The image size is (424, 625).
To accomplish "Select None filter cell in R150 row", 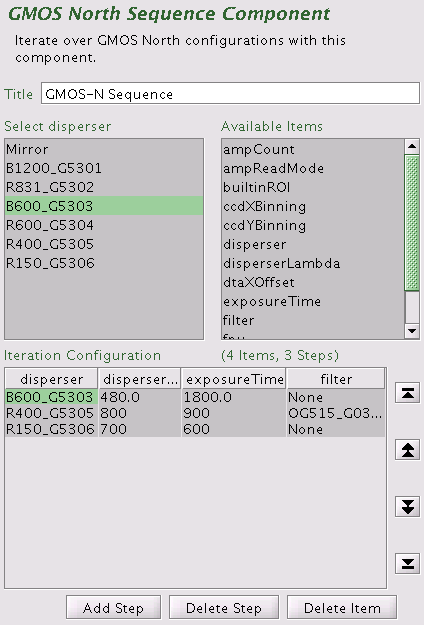I will tap(336, 429).
